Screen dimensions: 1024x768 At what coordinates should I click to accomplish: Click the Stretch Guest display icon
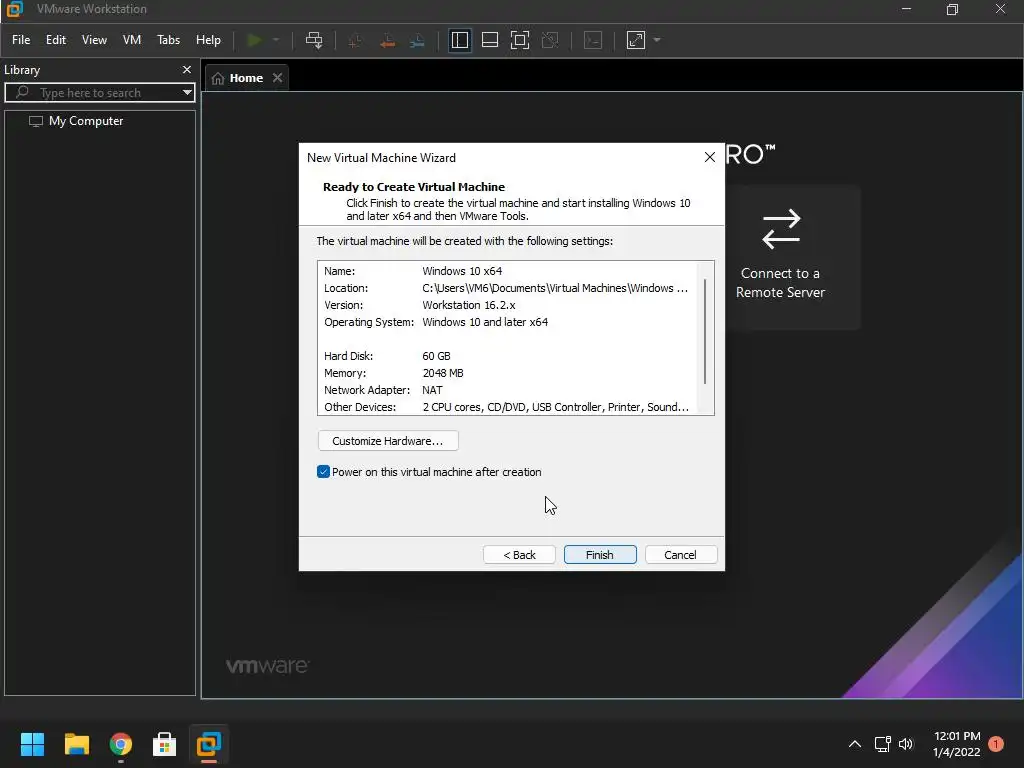pos(635,40)
